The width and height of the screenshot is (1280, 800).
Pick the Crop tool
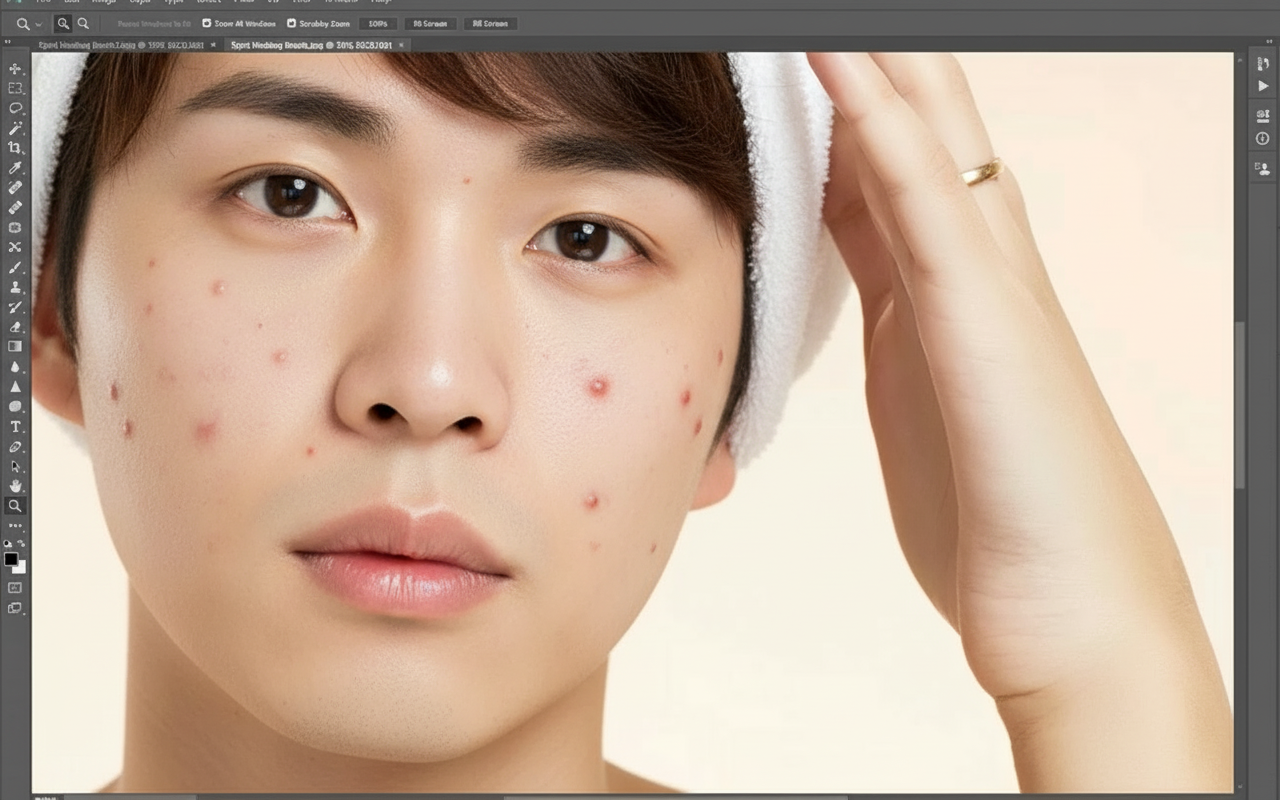(x=15, y=148)
